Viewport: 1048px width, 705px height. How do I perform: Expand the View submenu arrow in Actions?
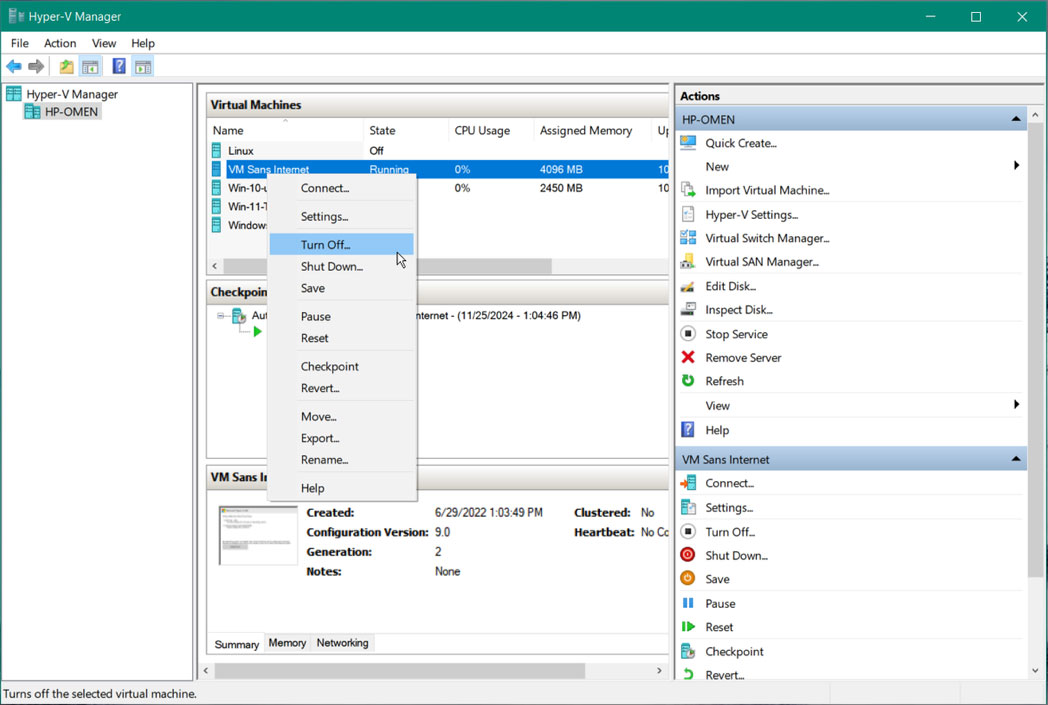[x=1017, y=405]
